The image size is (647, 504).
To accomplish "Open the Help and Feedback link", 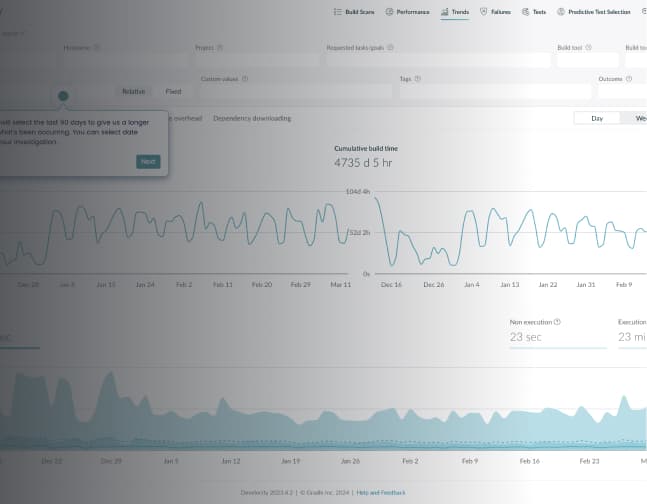I will point(381,493).
